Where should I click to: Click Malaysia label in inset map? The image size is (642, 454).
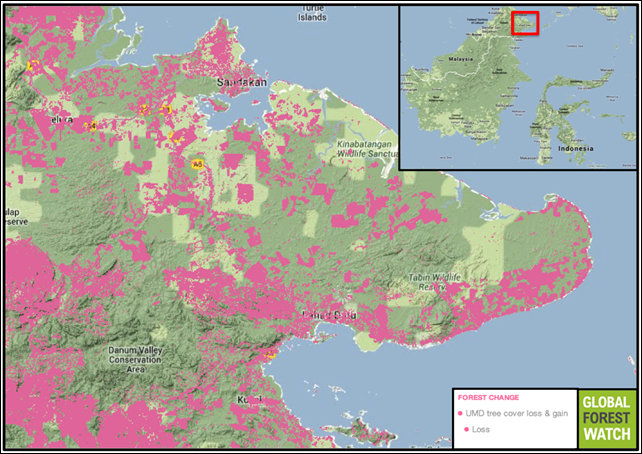point(460,59)
